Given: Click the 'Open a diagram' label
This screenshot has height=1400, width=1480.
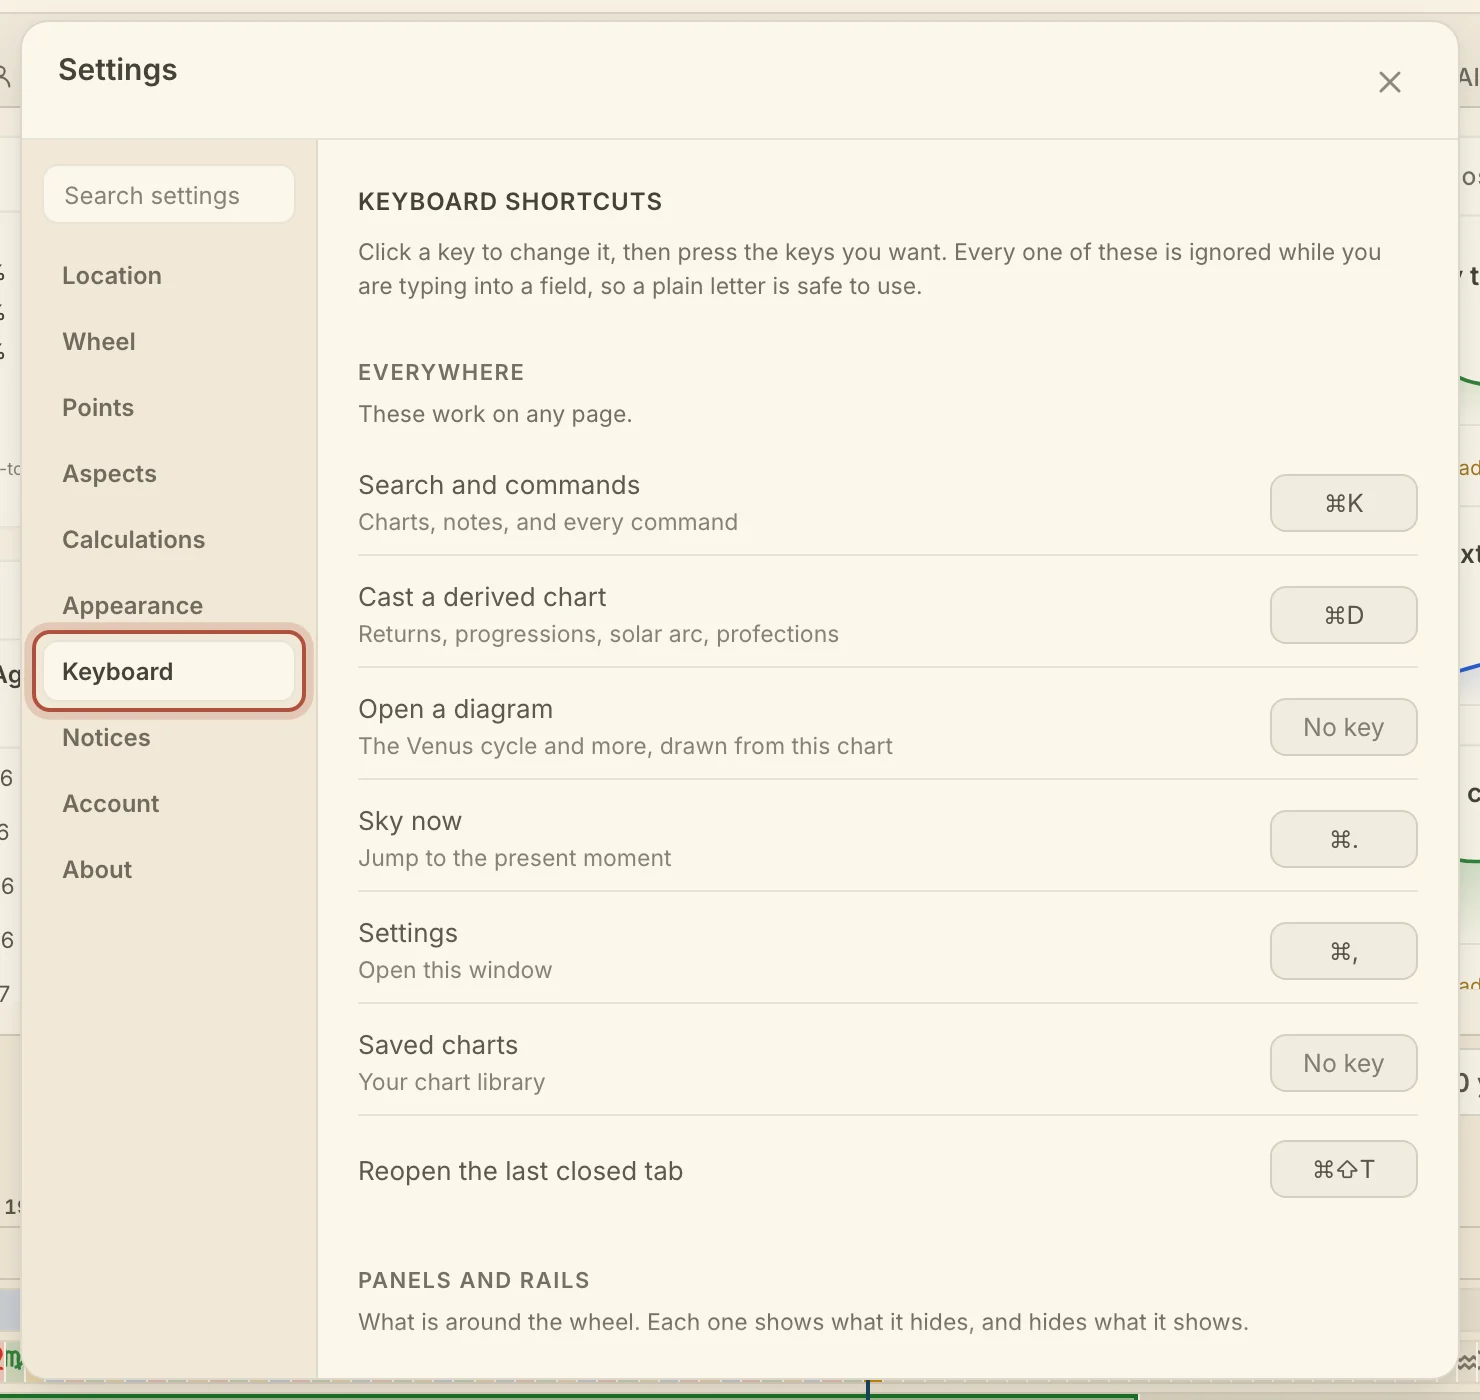Looking at the screenshot, I should pyautogui.click(x=456, y=709).
